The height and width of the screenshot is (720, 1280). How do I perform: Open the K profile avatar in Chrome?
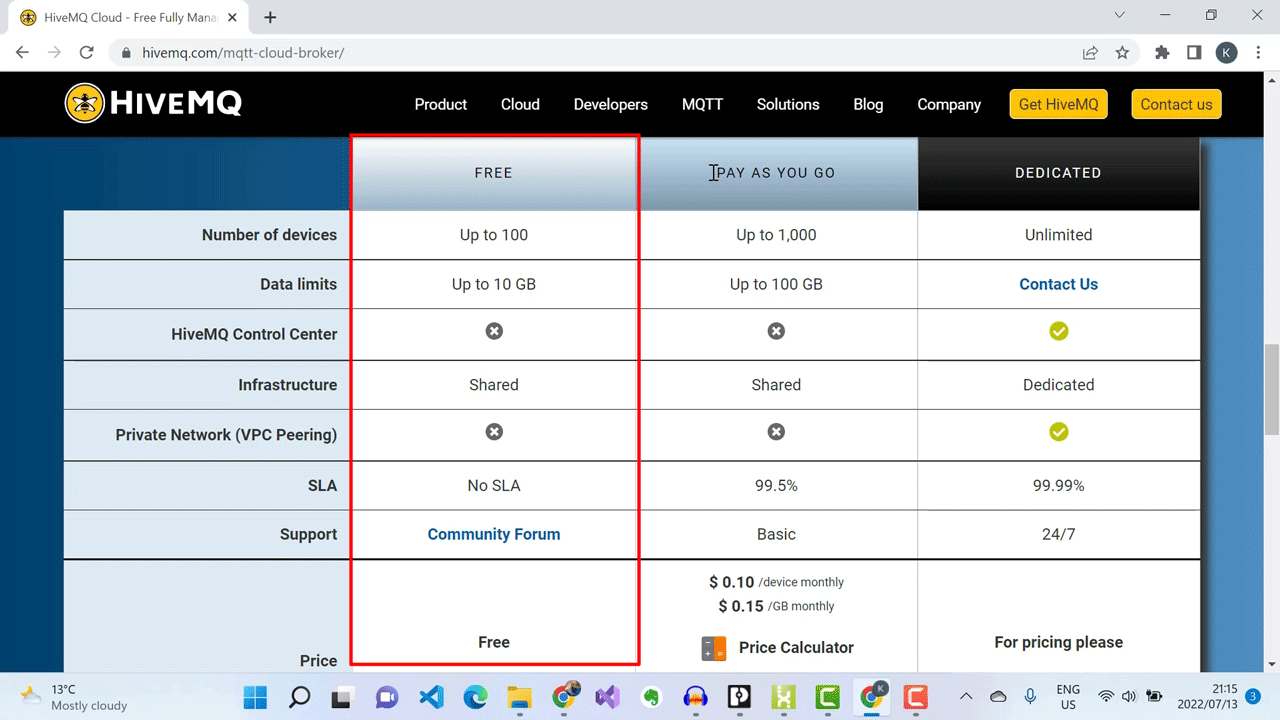(x=1227, y=53)
